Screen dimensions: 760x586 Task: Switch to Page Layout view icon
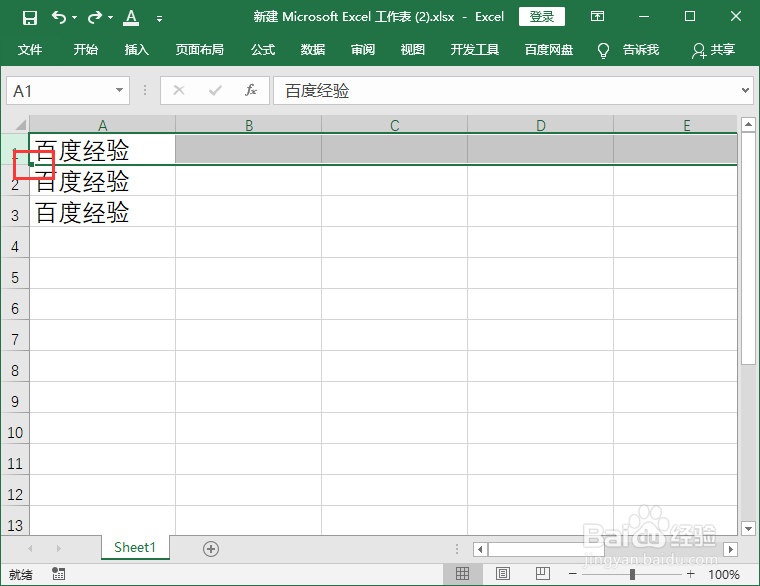(x=503, y=574)
